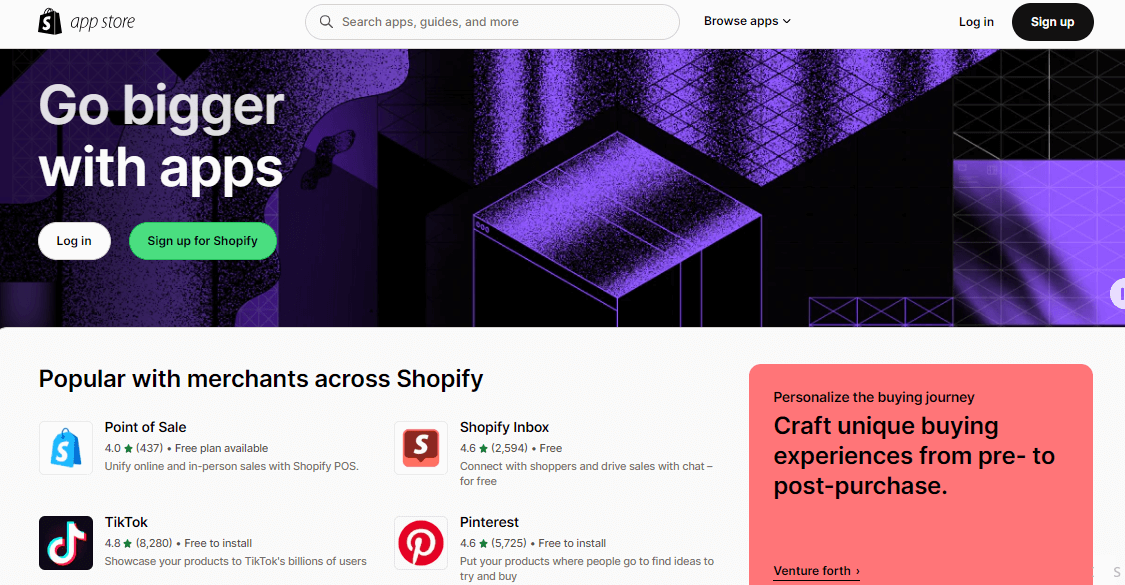Open Shopify Inbox's 2,594 reviews
Viewport: 1125px width, 585px height.
[x=510, y=447]
